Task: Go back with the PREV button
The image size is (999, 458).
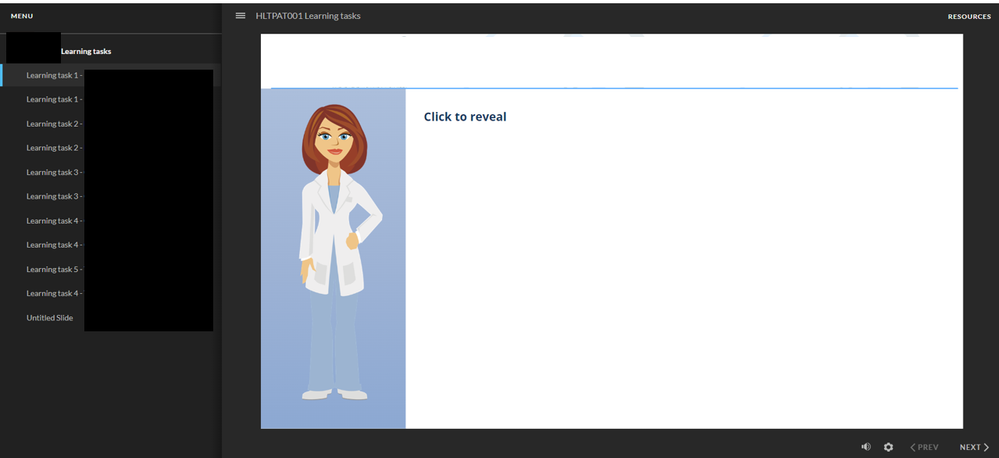Action: [x=924, y=447]
